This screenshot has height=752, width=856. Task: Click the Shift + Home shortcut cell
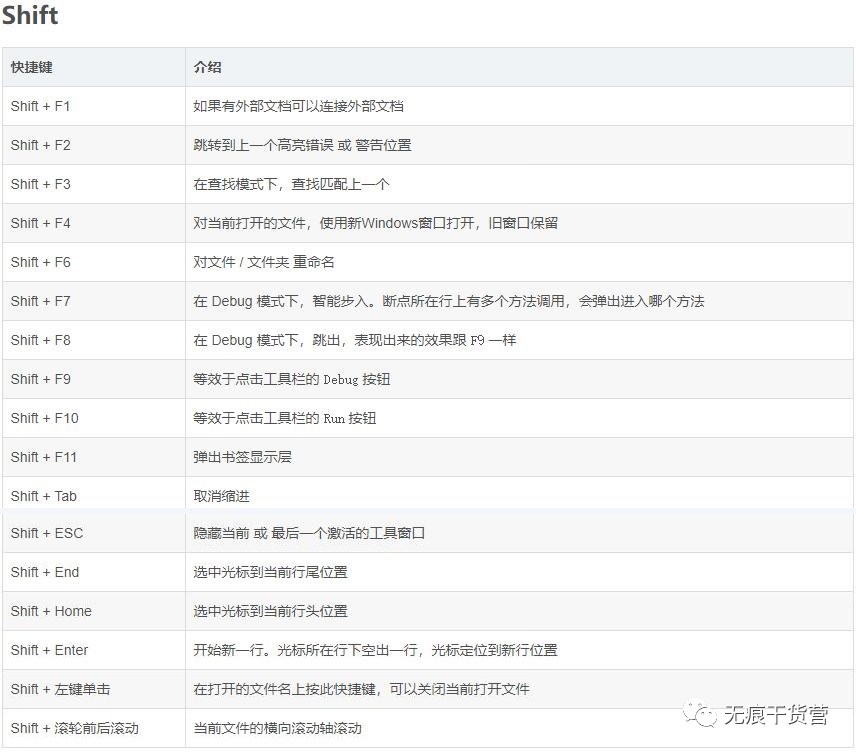click(94, 611)
